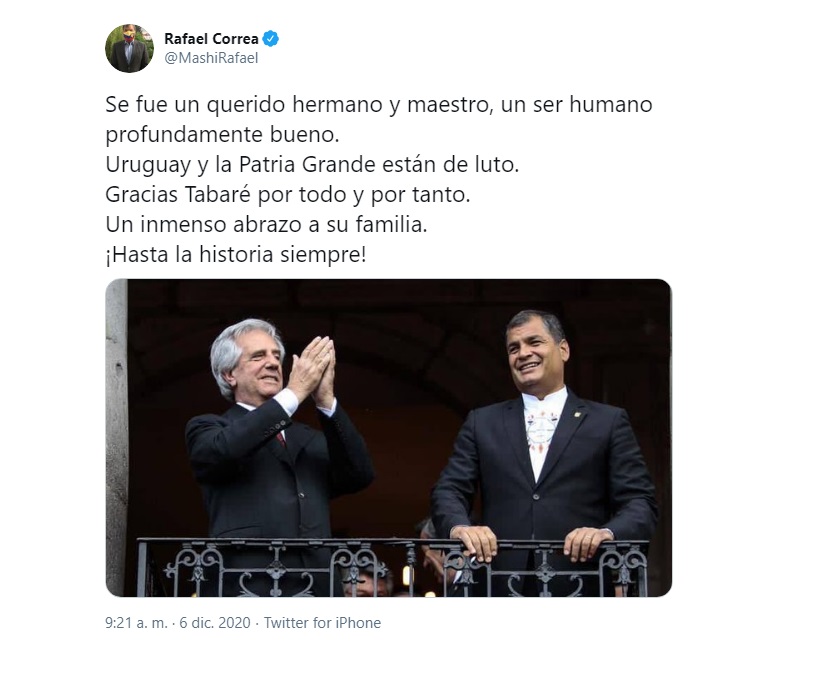Click the blue verified badge
The height and width of the screenshot is (677, 816).
pos(271,39)
